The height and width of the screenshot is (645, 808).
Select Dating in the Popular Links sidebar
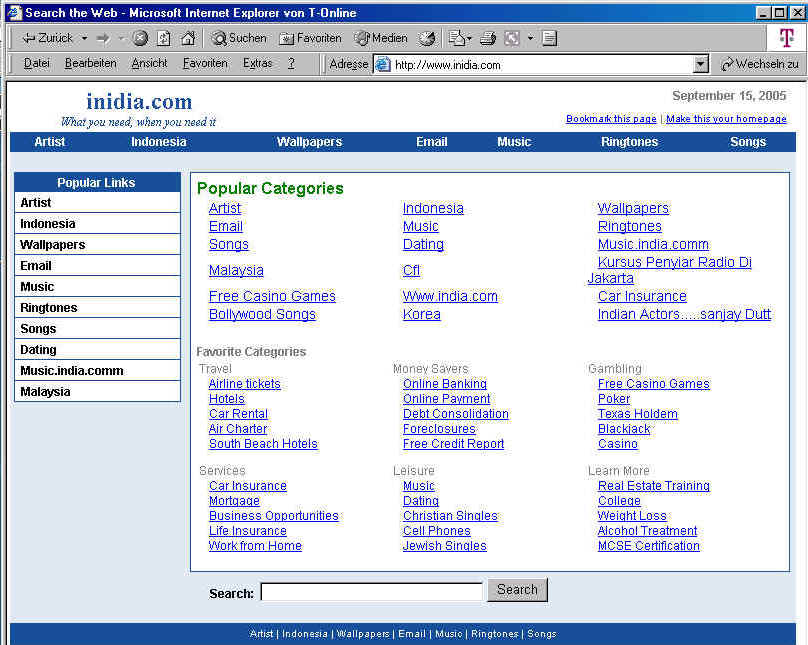(97, 349)
